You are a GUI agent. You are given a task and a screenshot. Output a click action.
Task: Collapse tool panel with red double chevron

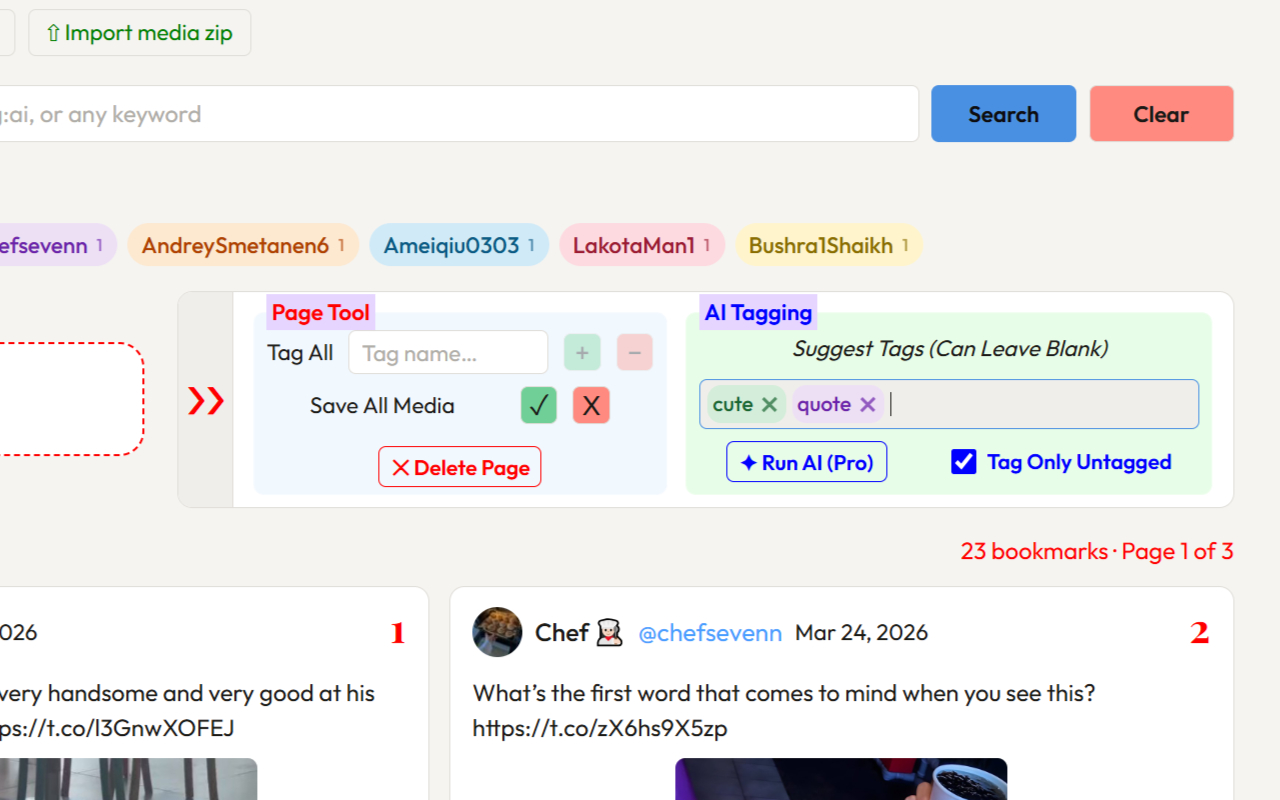[206, 401]
